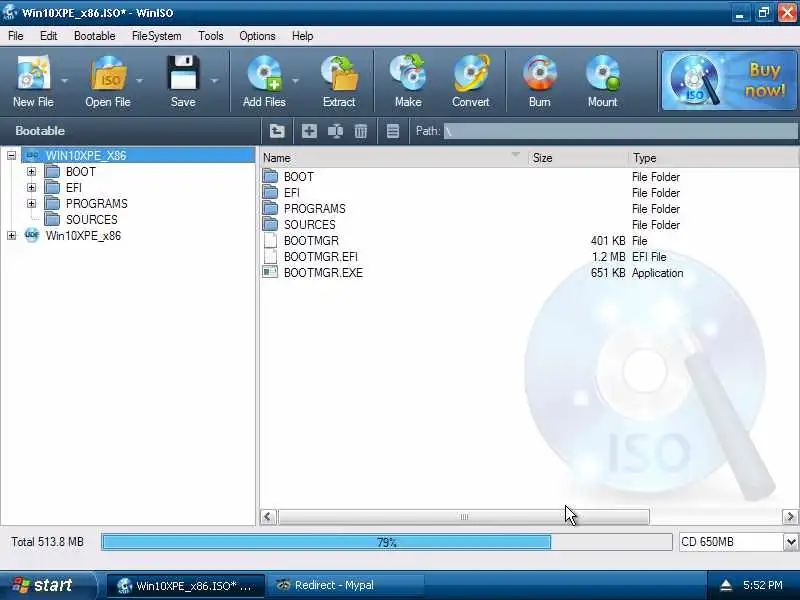
Task: Click the delete trash icon
Action: (x=361, y=131)
